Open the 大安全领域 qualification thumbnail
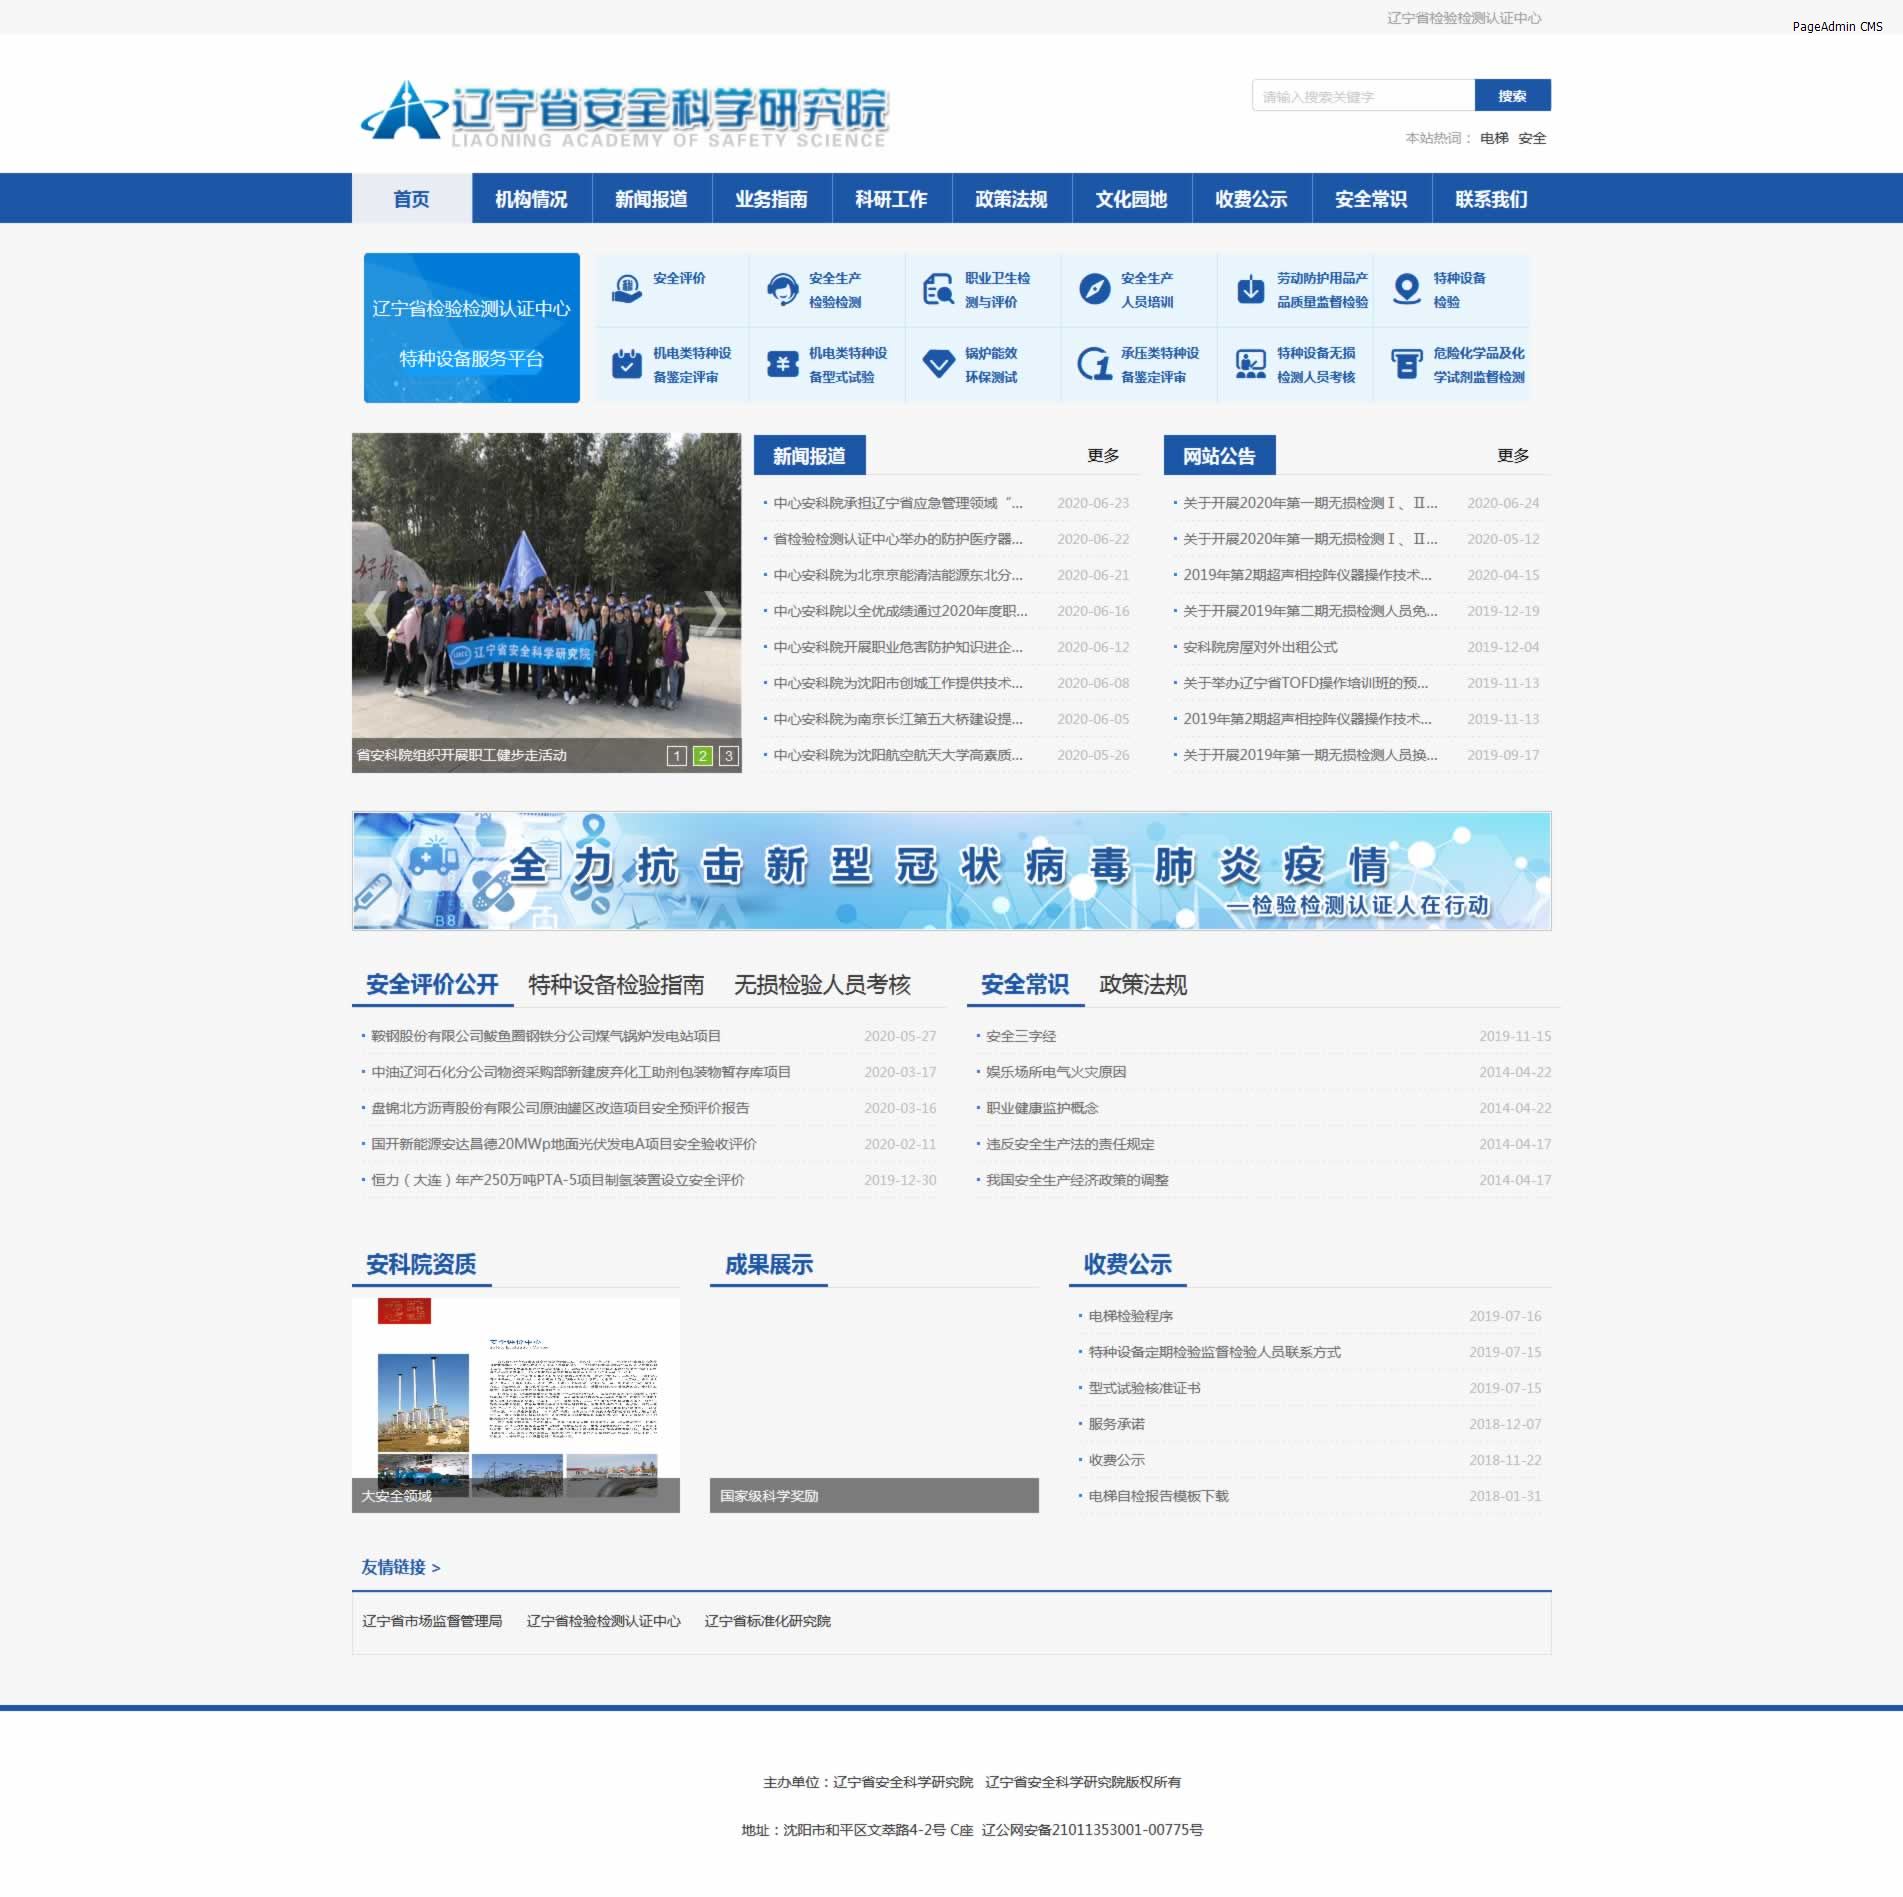This screenshot has width=1903, height=1897. (516, 1405)
